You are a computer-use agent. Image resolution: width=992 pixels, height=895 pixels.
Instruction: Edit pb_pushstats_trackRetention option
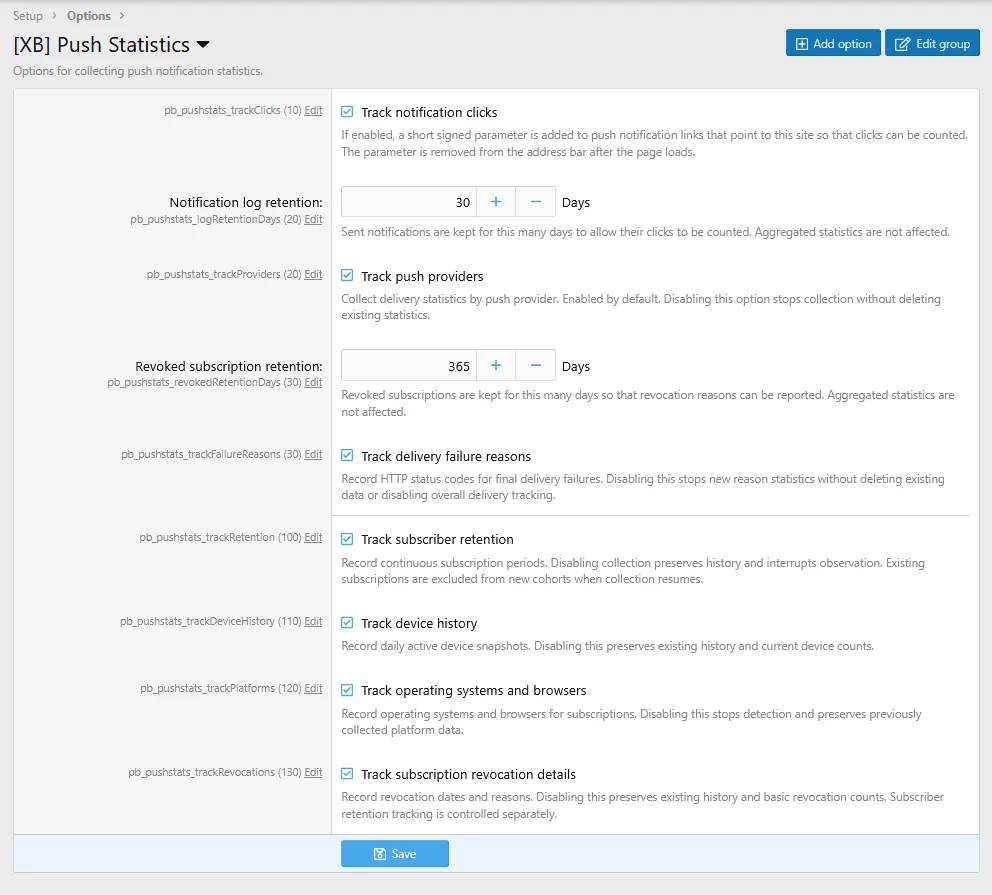[313, 537]
